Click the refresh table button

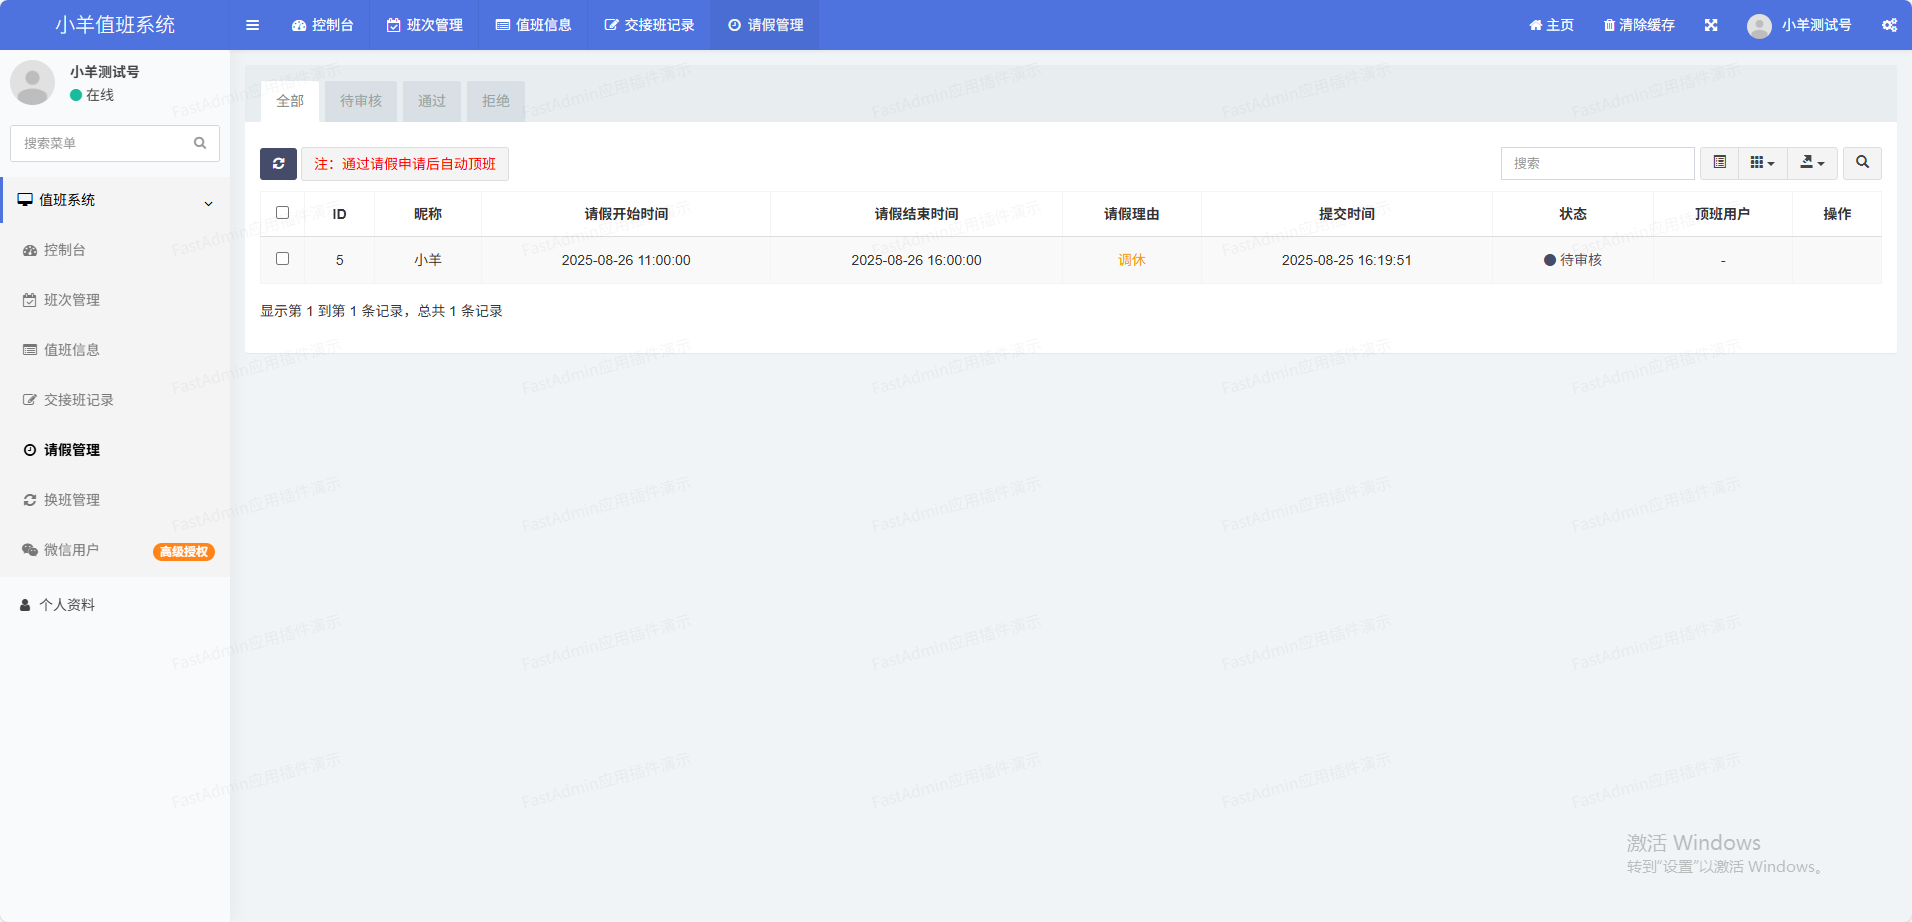coord(278,164)
